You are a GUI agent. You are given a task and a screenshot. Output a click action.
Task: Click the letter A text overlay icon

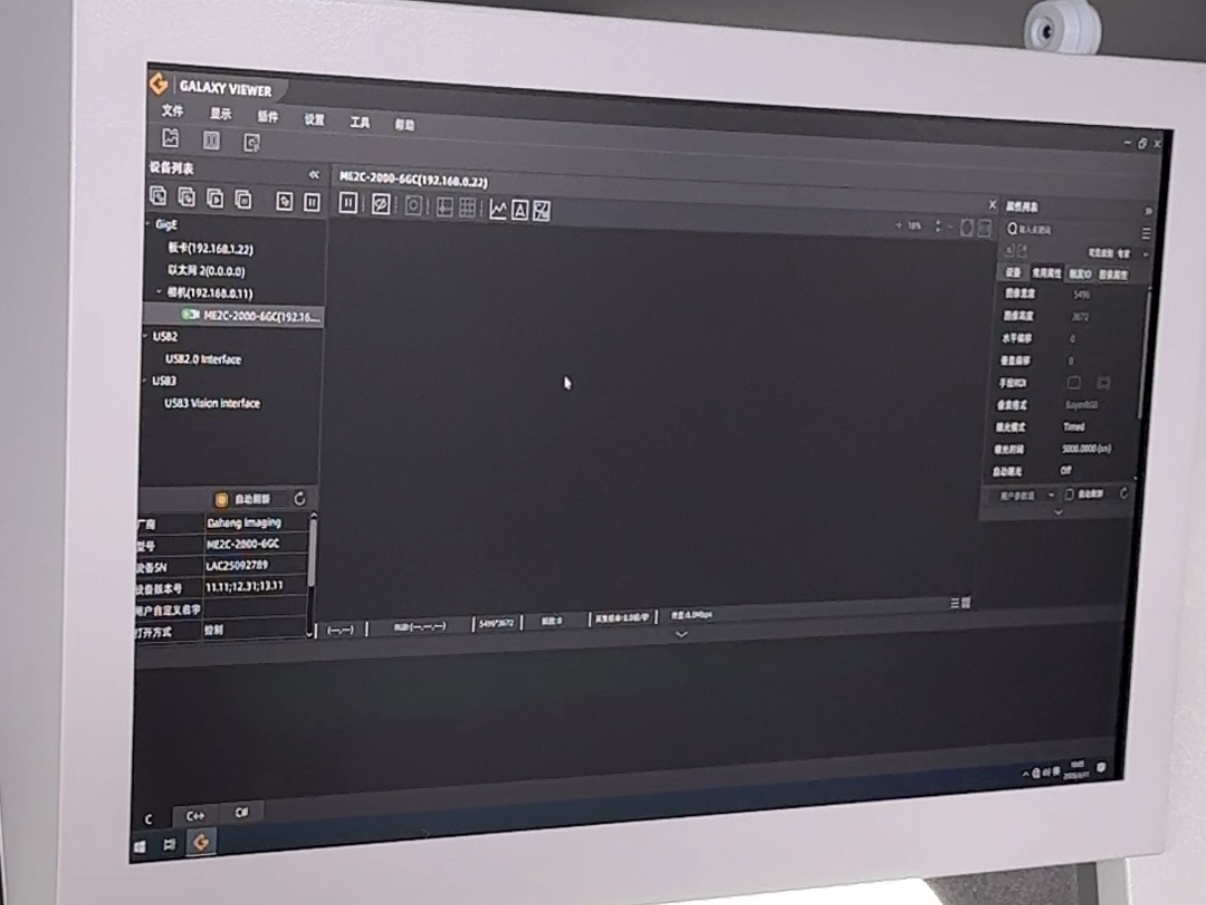click(x=520, y=210)
